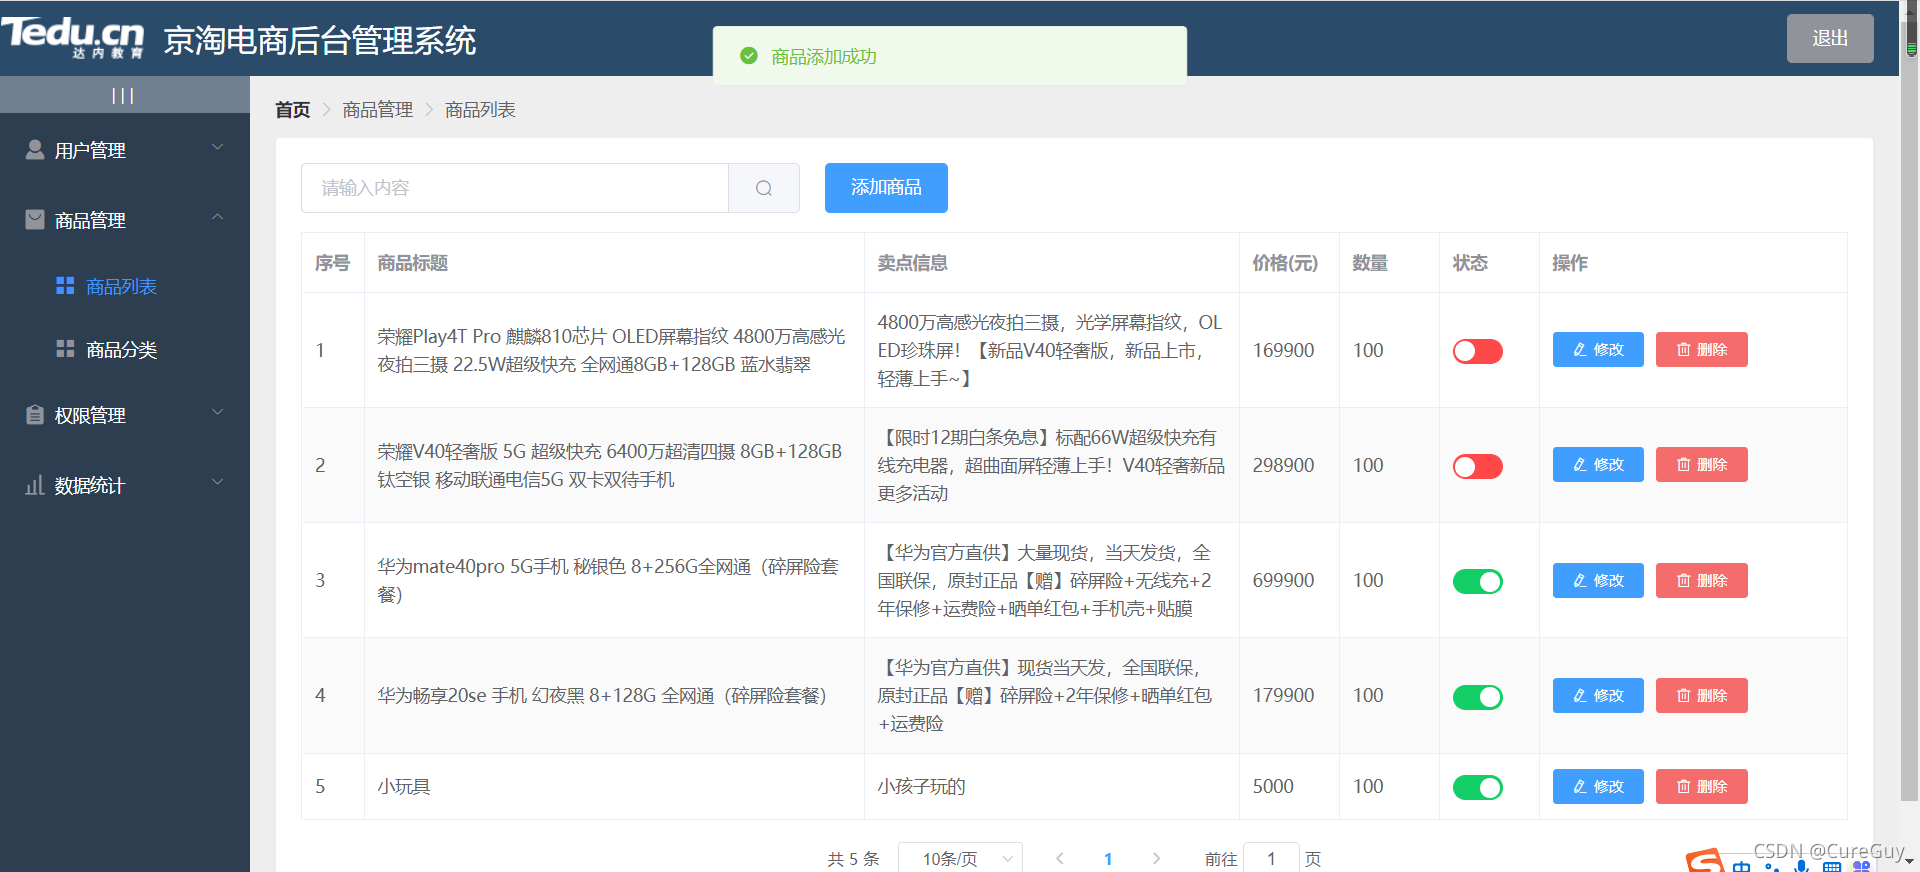This screenshot has width=1920, height=872.
Task: Toggle status switch for 荣耀V40轻奢版 row
Action: point(1478,466)
